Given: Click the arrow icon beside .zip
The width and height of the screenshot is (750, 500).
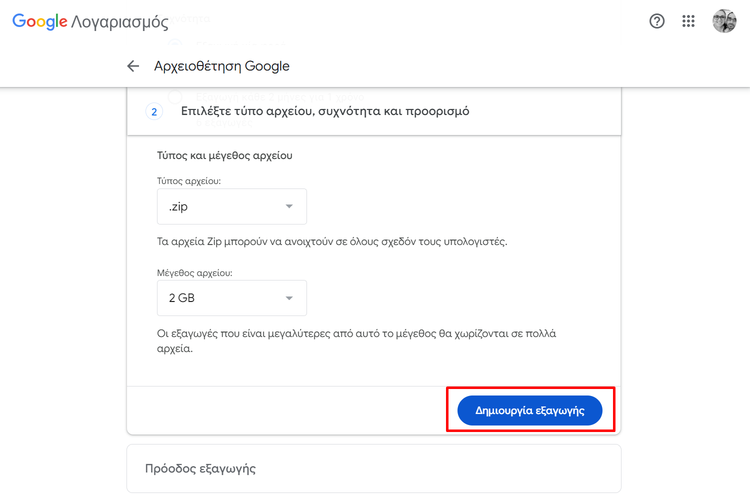Looking at the screenshot, I should (x=289, y=206).
